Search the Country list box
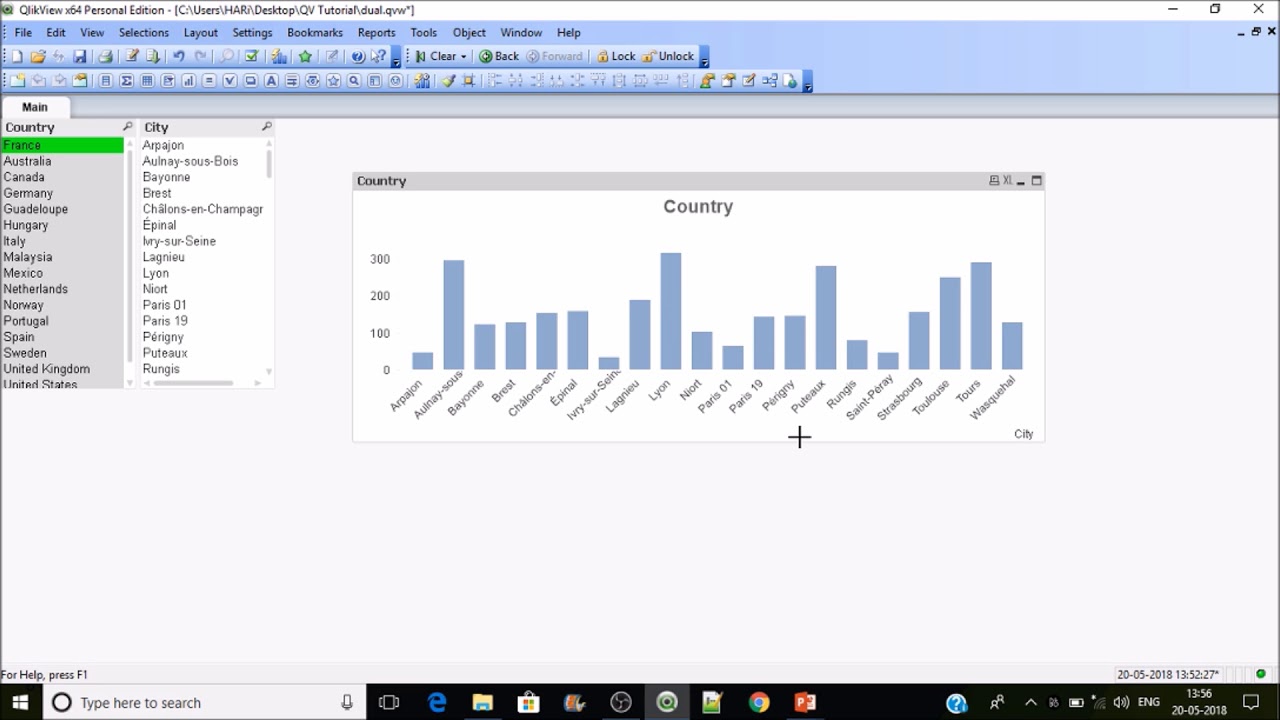 [127, 127]
